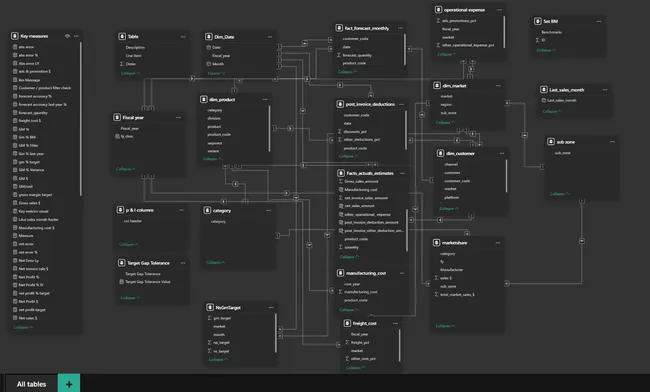Select segment field in dim_product
The height and width of the screenshot is (392, 650).
tap(215, 143)
